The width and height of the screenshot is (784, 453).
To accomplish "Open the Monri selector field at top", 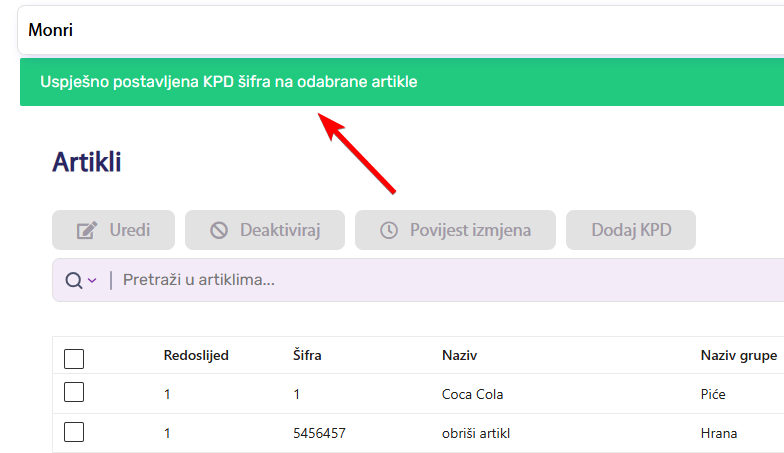I will [x=400, y=30].
